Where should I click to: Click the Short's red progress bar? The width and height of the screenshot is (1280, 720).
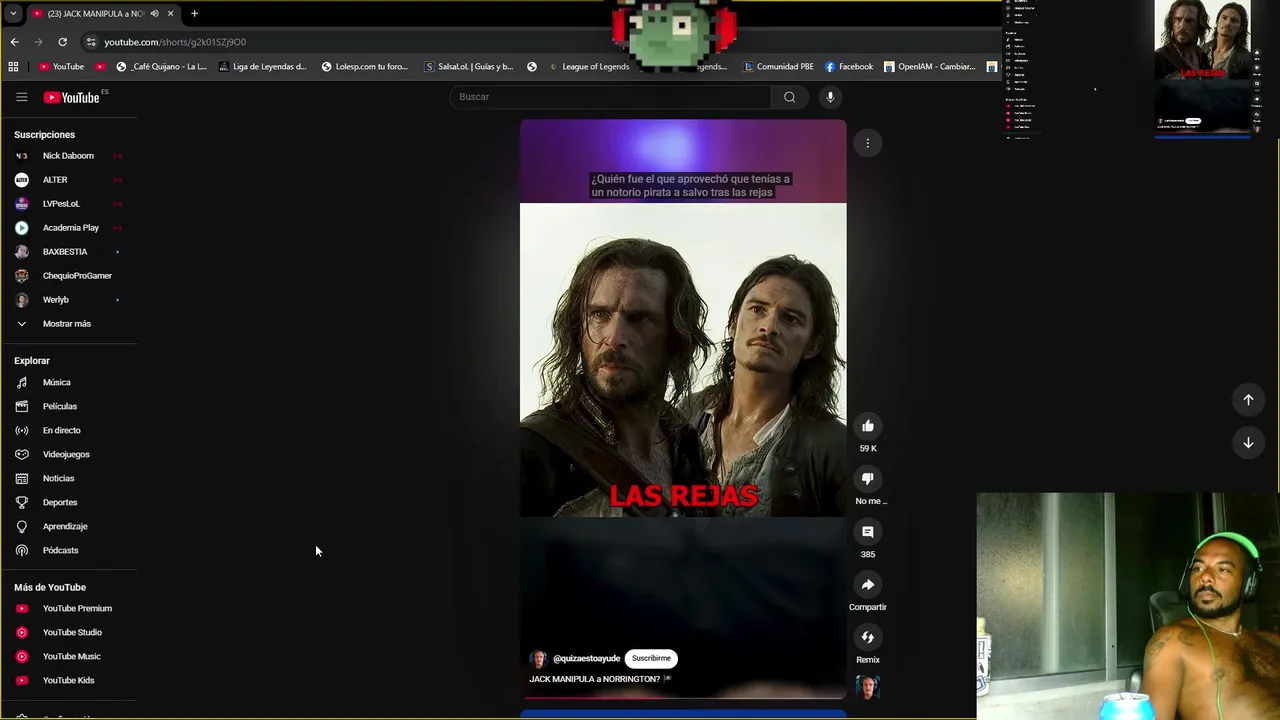coord(683,697)
